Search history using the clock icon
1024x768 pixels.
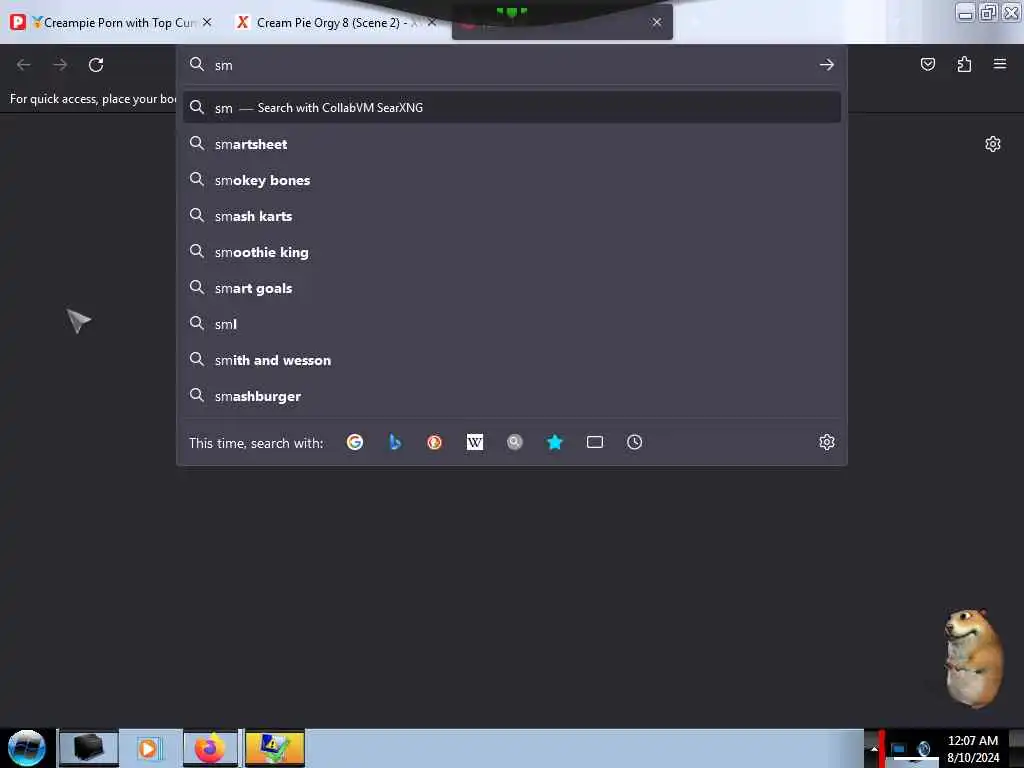634,442
